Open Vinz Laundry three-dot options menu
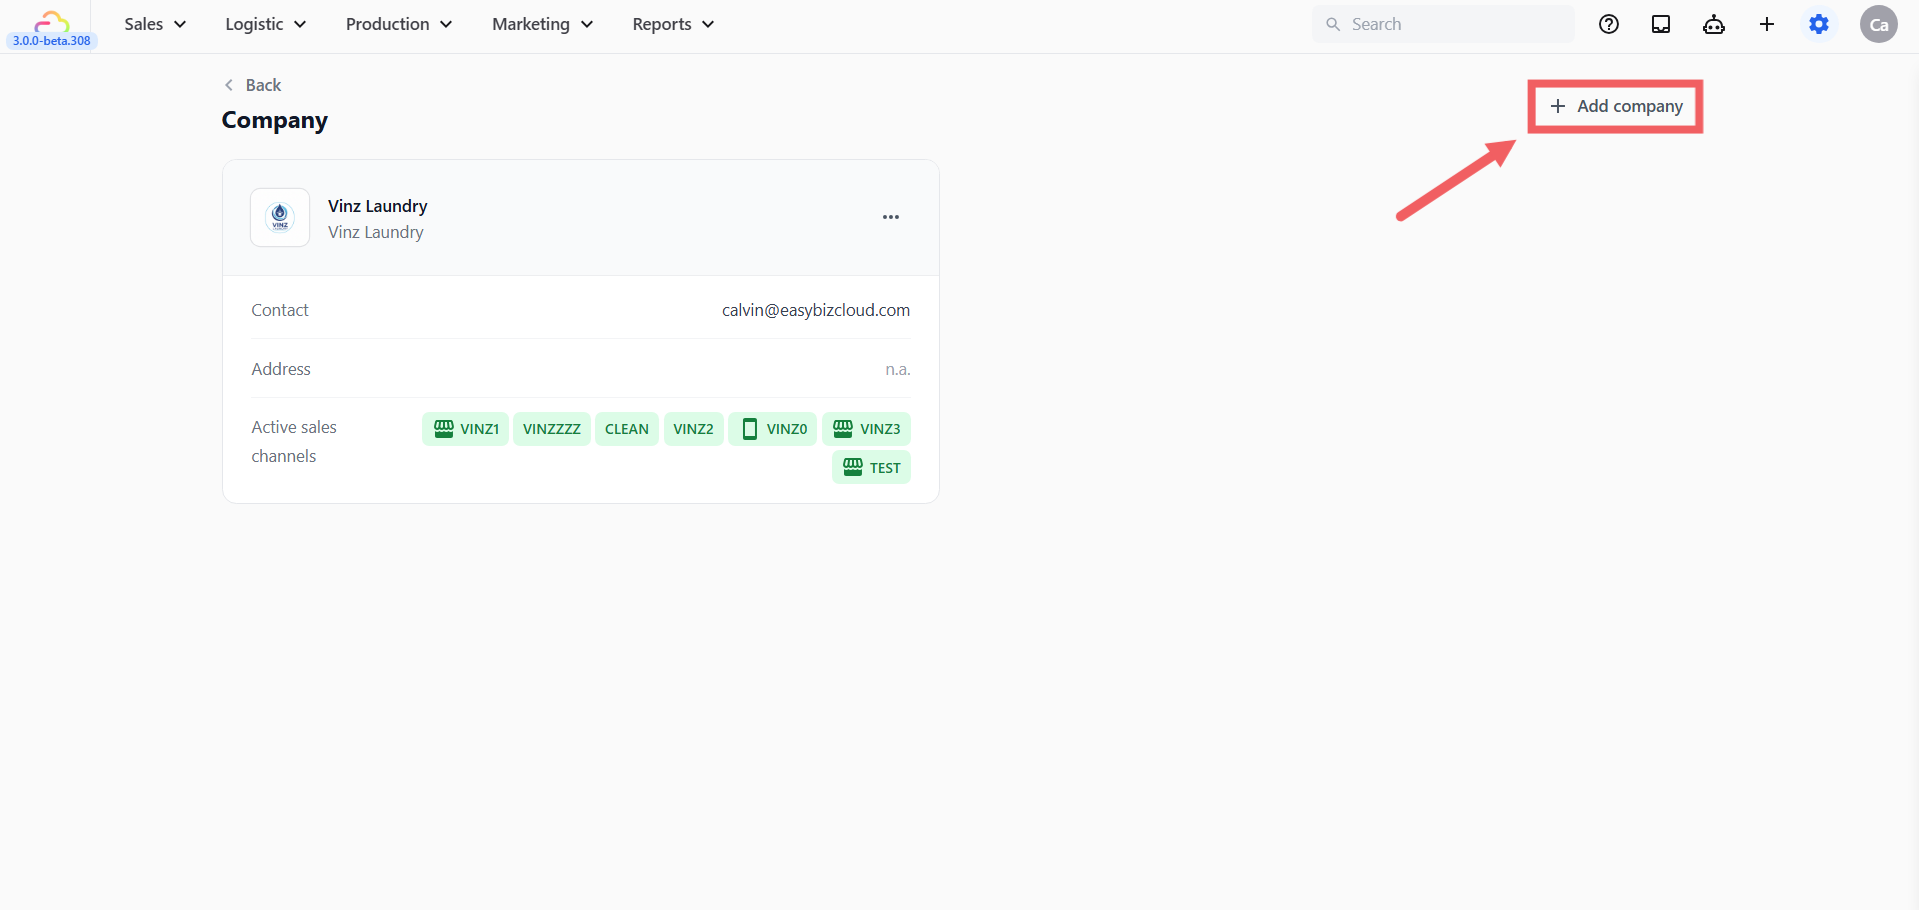The height and width of the screenshot is (911, 1920). (x=891, y=217)
